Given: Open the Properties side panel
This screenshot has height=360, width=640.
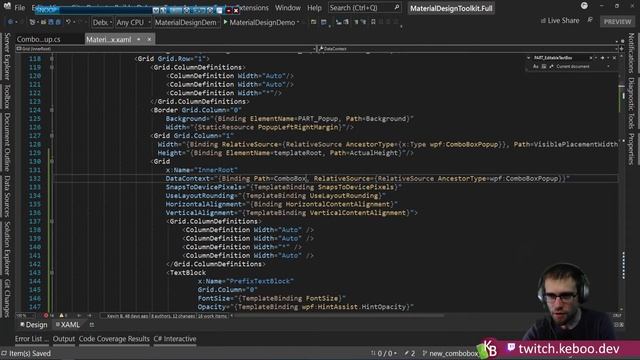Looking at the screenshot, I should [631, 149].
